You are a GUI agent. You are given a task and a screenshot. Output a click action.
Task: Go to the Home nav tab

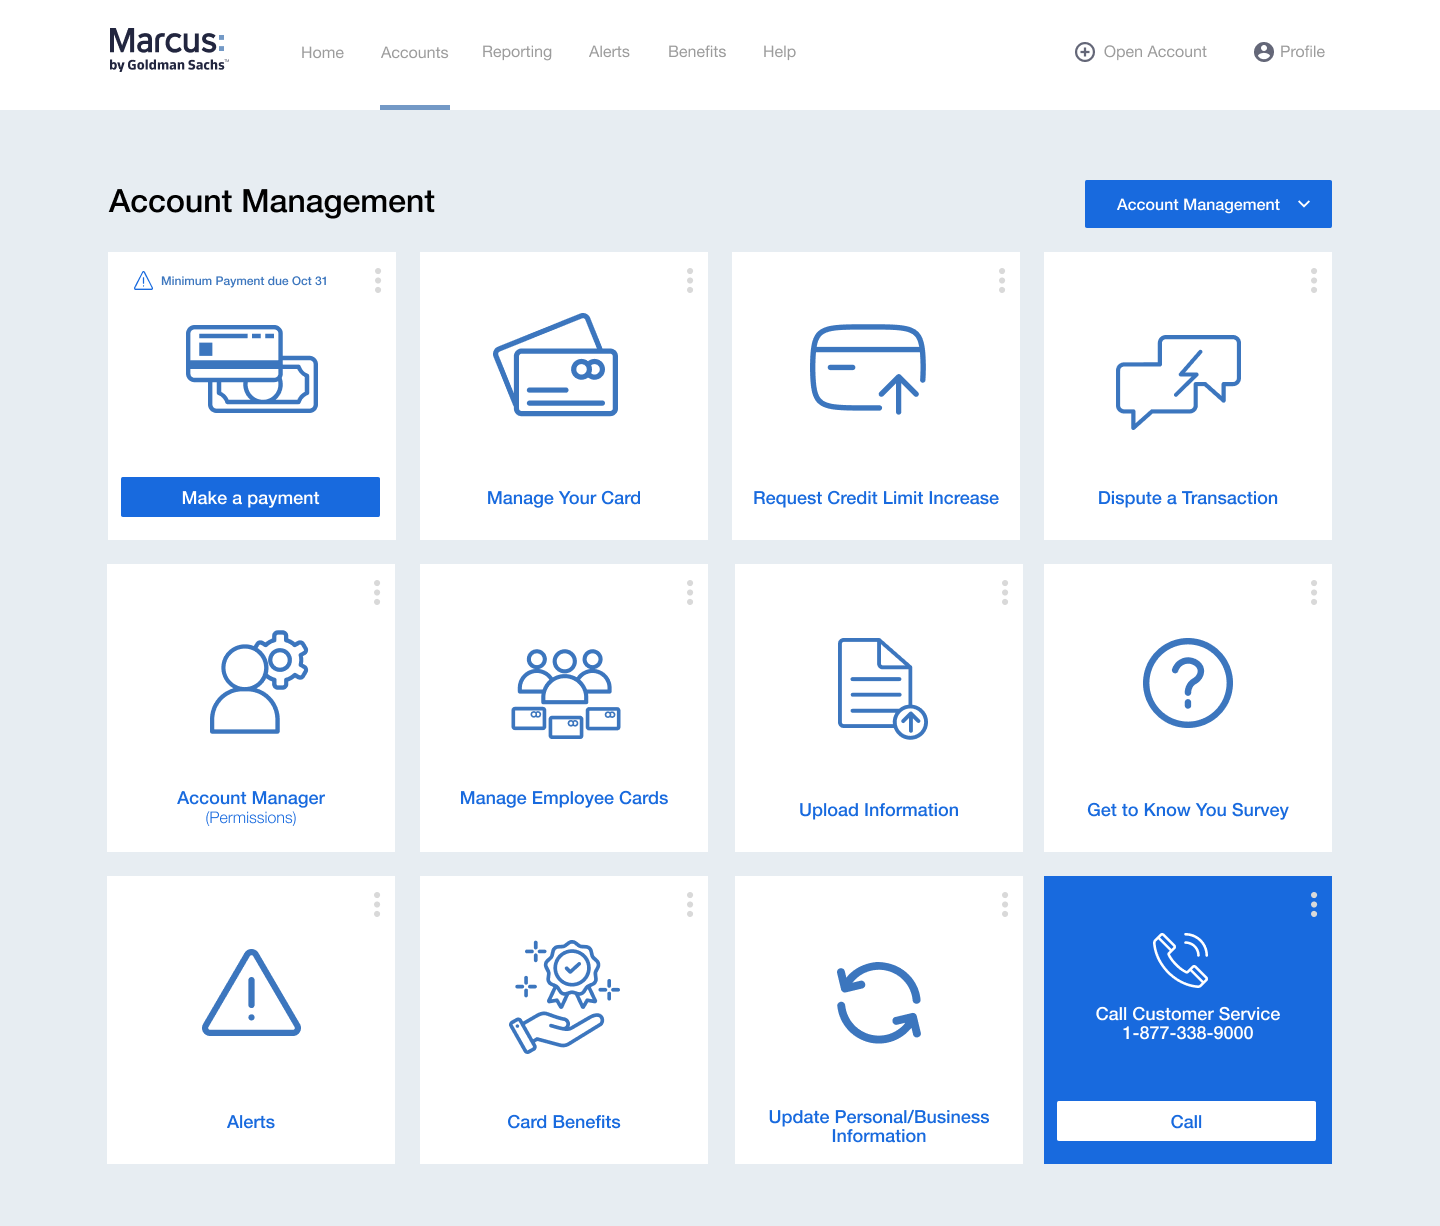click(322, 52)
